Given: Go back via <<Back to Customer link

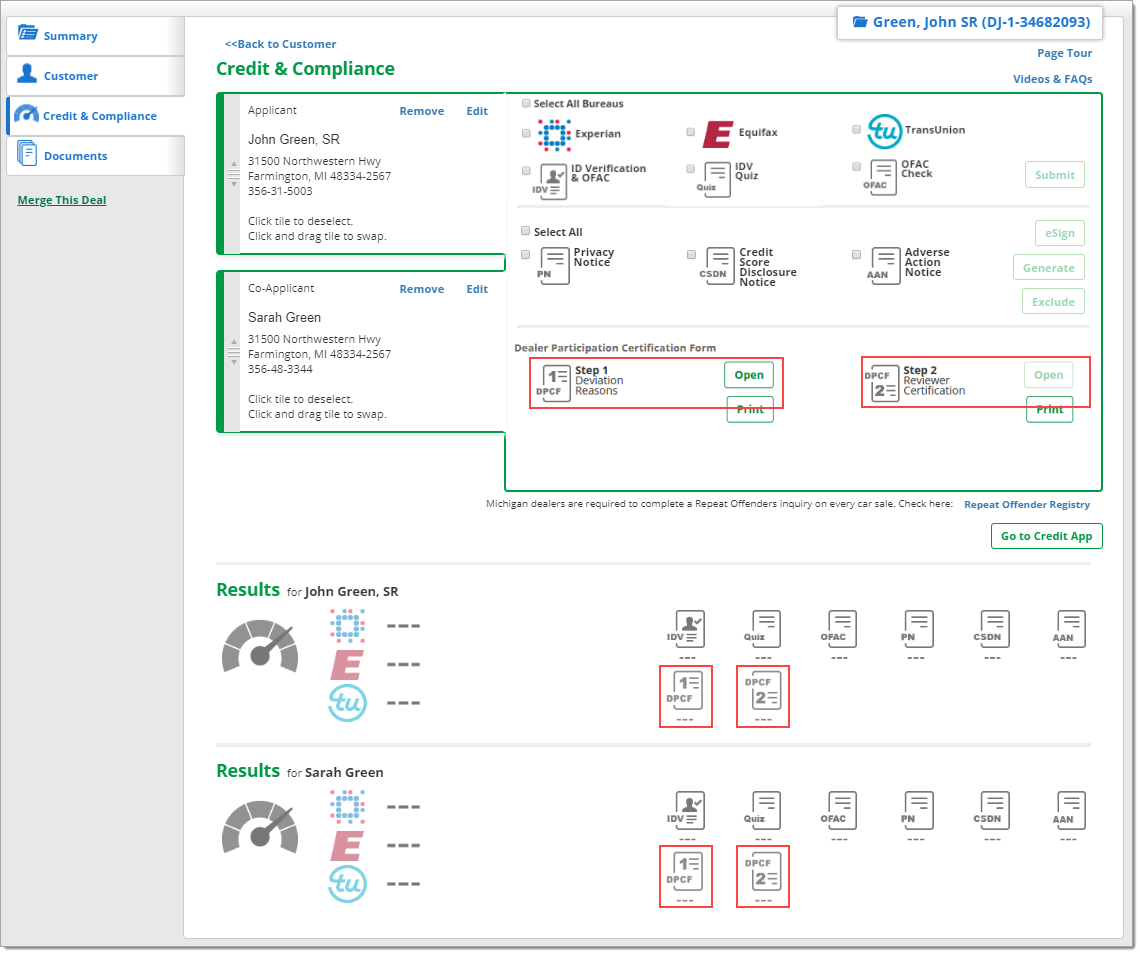Looking at the screenshot, I should (280, 44).
